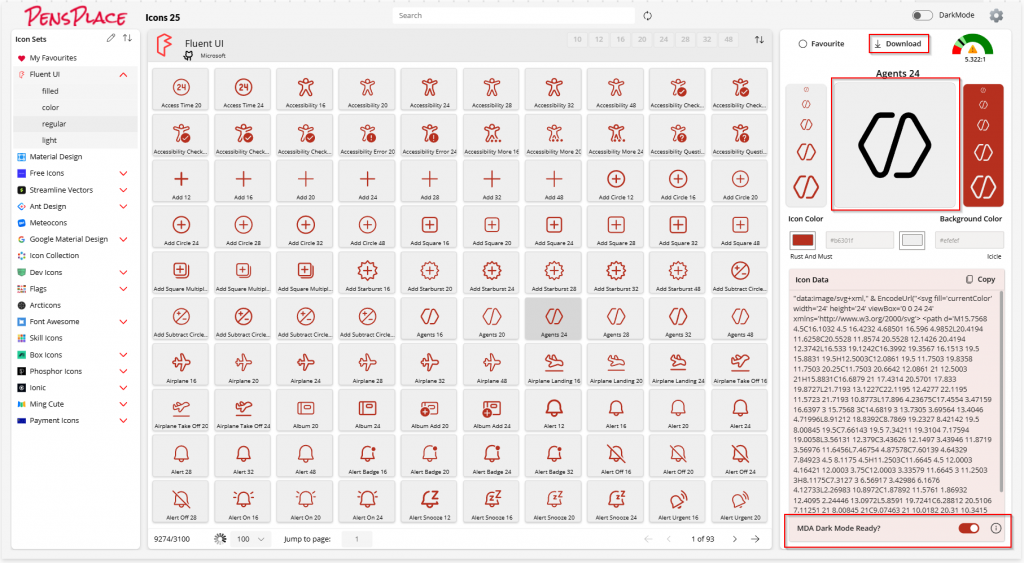The width and height of the screenshot is (1024, 563).
Task: Open the Arcticons icon set
Action: (45, 305)
